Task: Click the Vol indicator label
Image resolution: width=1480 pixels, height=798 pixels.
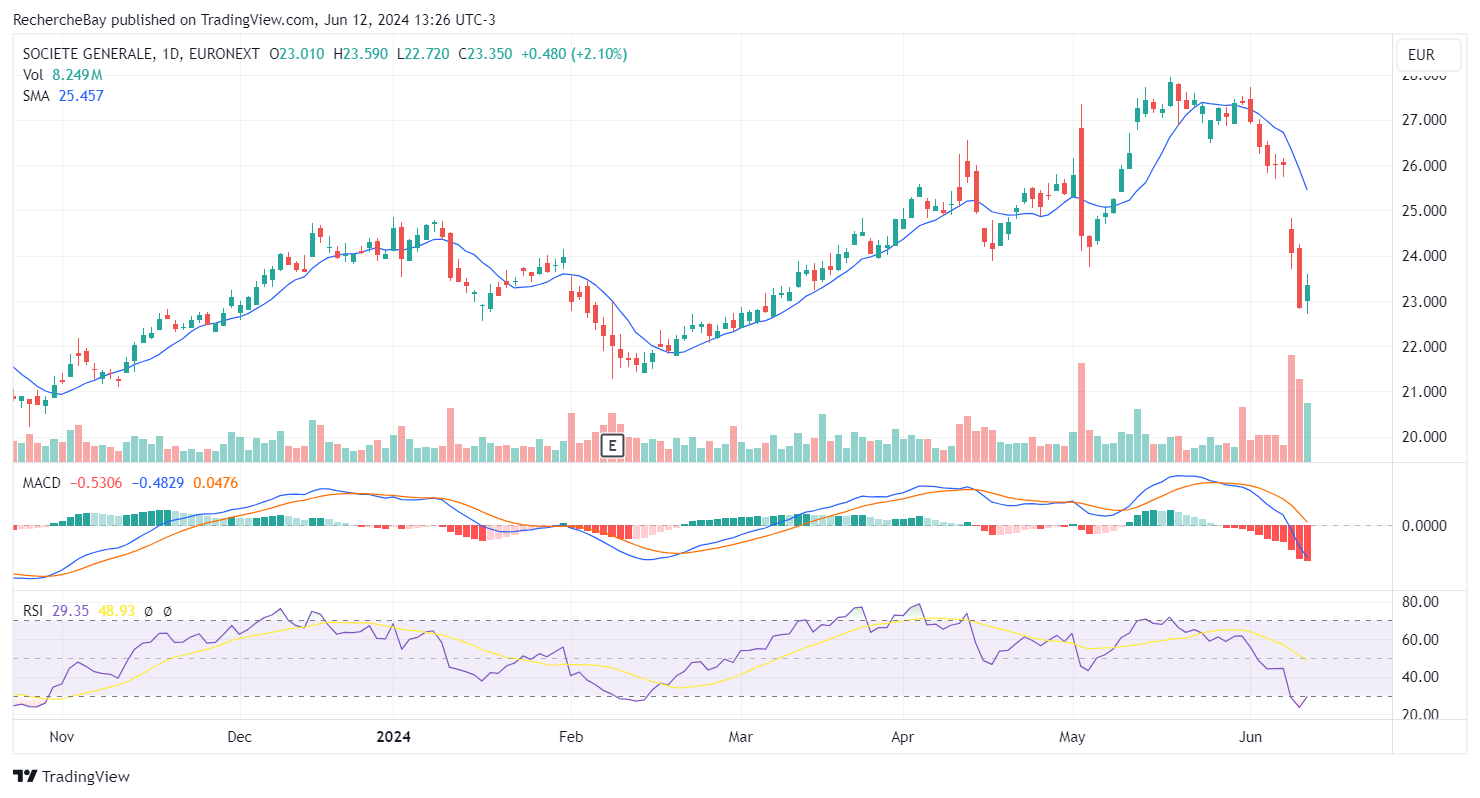Action: (33, 75)
